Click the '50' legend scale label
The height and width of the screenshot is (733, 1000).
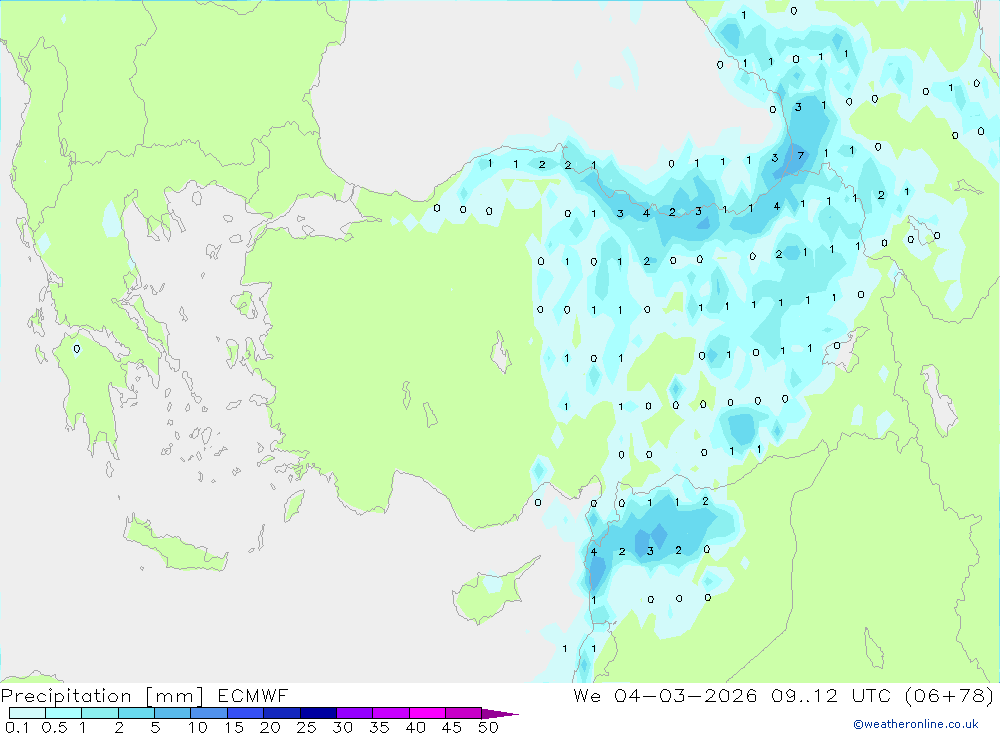click(489, 727)
